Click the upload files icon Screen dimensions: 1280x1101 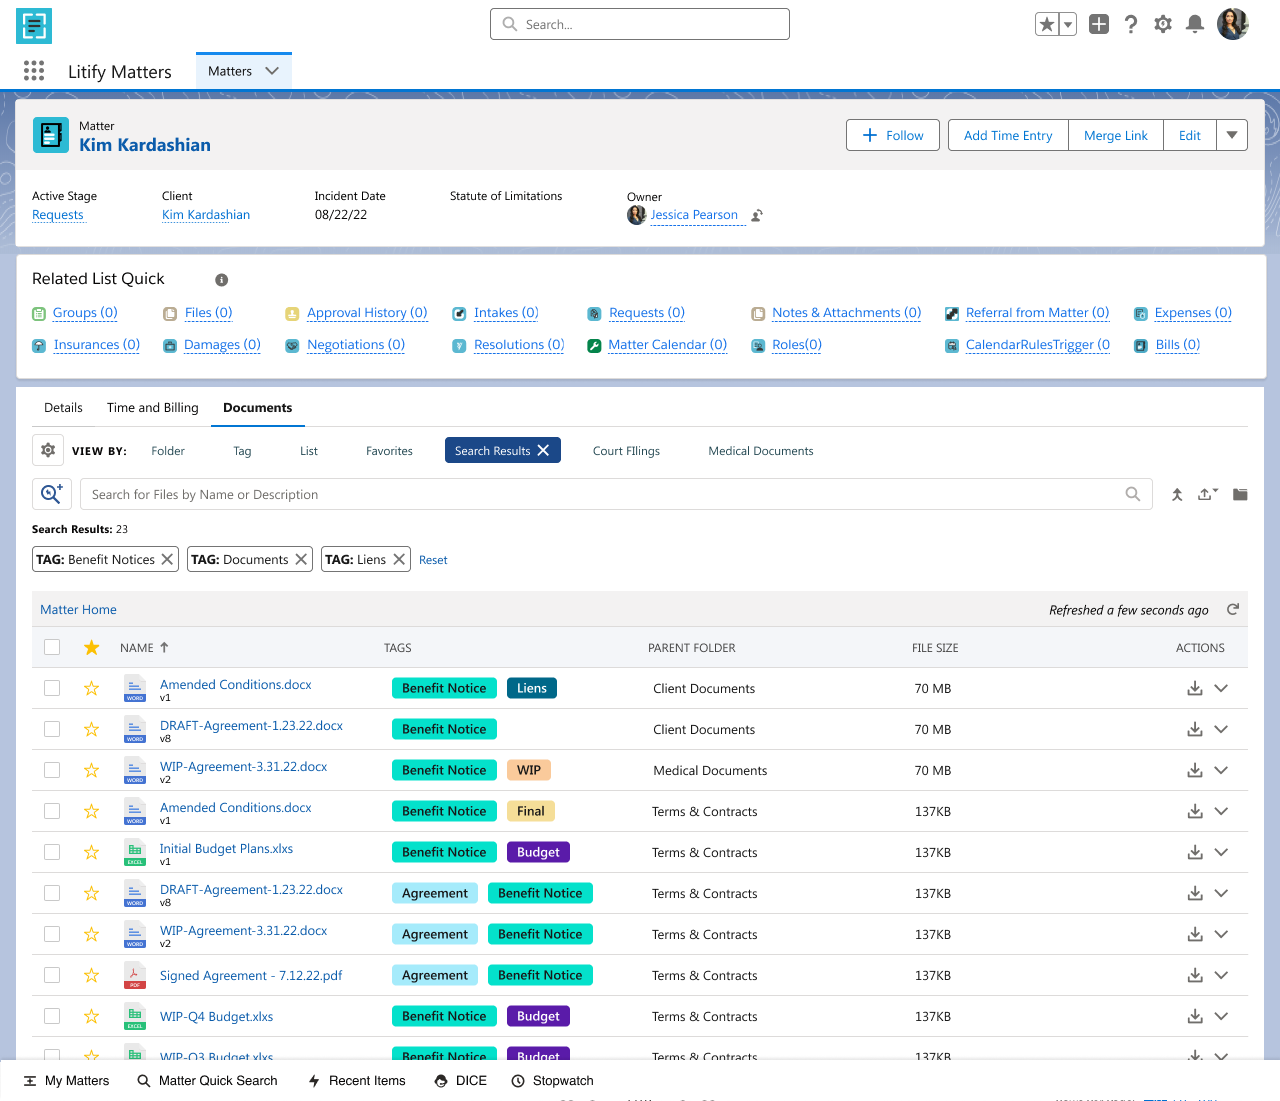pyautogui.click(x=1208, y=494)
